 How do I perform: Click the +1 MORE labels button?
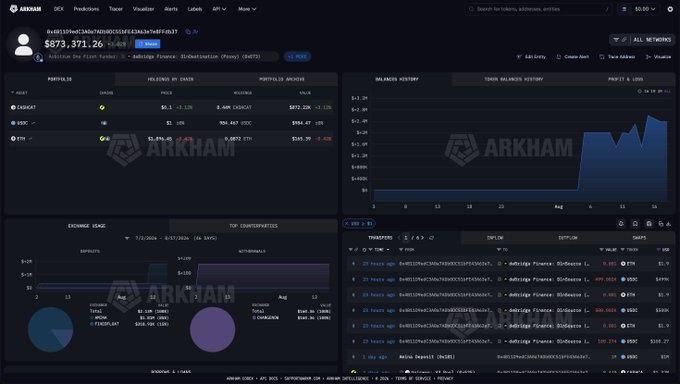297,56
